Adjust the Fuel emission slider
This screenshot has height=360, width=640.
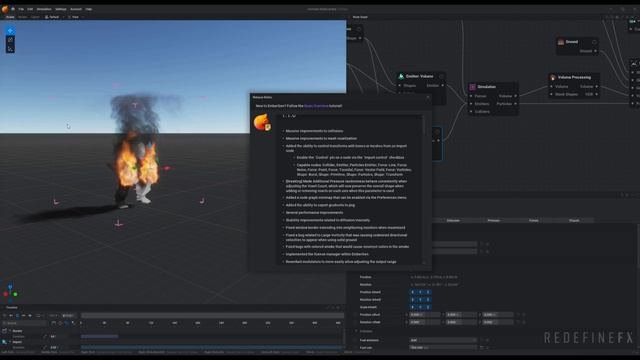(x=443, y=340)
